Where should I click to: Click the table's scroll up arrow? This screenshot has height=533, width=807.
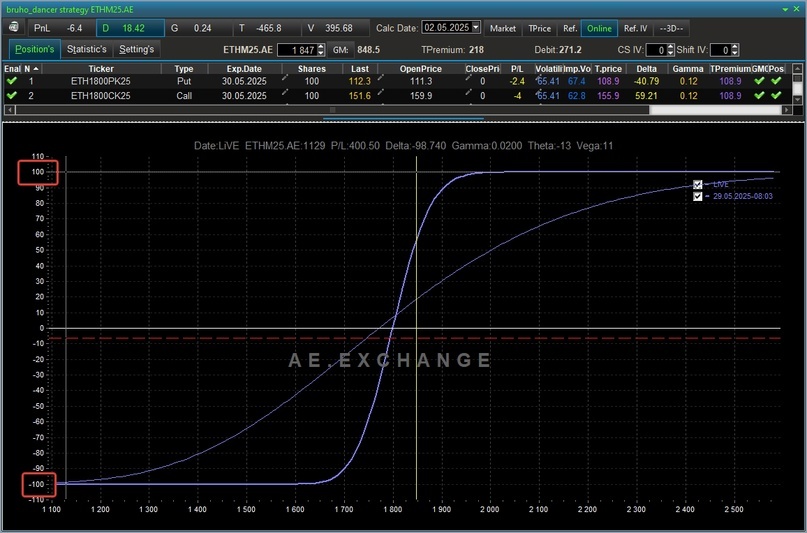click(797, 68)
